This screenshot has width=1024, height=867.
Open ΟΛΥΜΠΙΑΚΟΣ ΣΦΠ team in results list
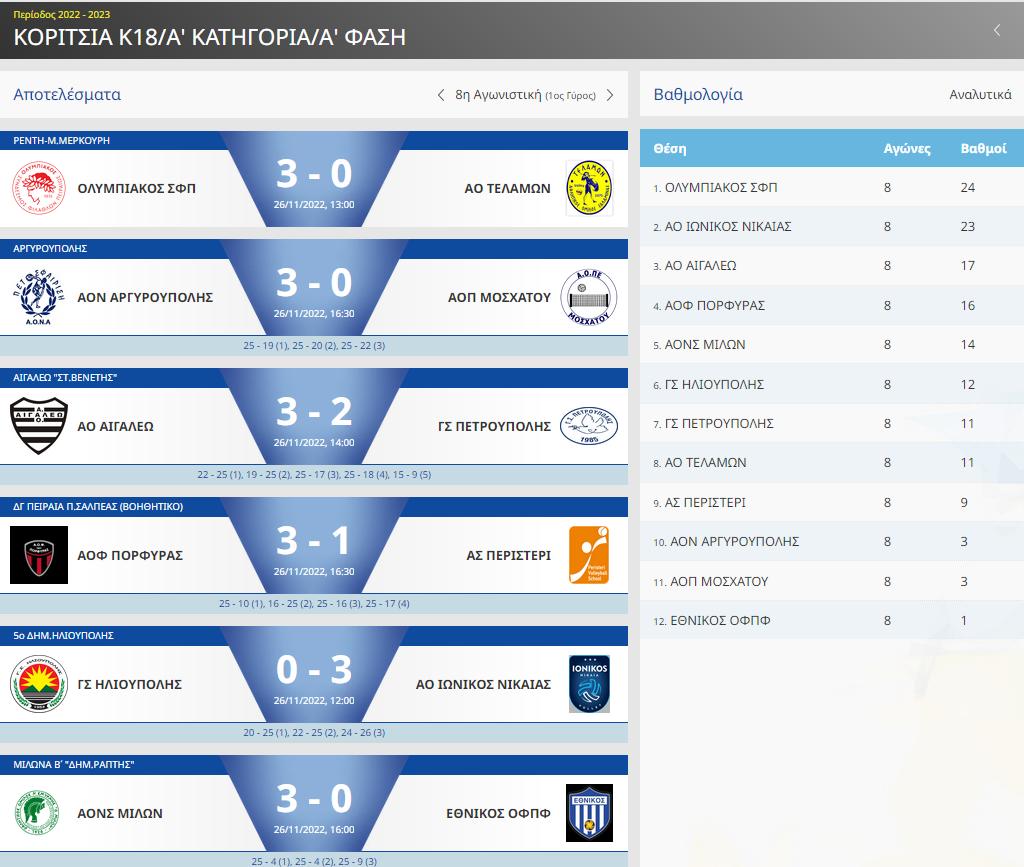(136, 189)
